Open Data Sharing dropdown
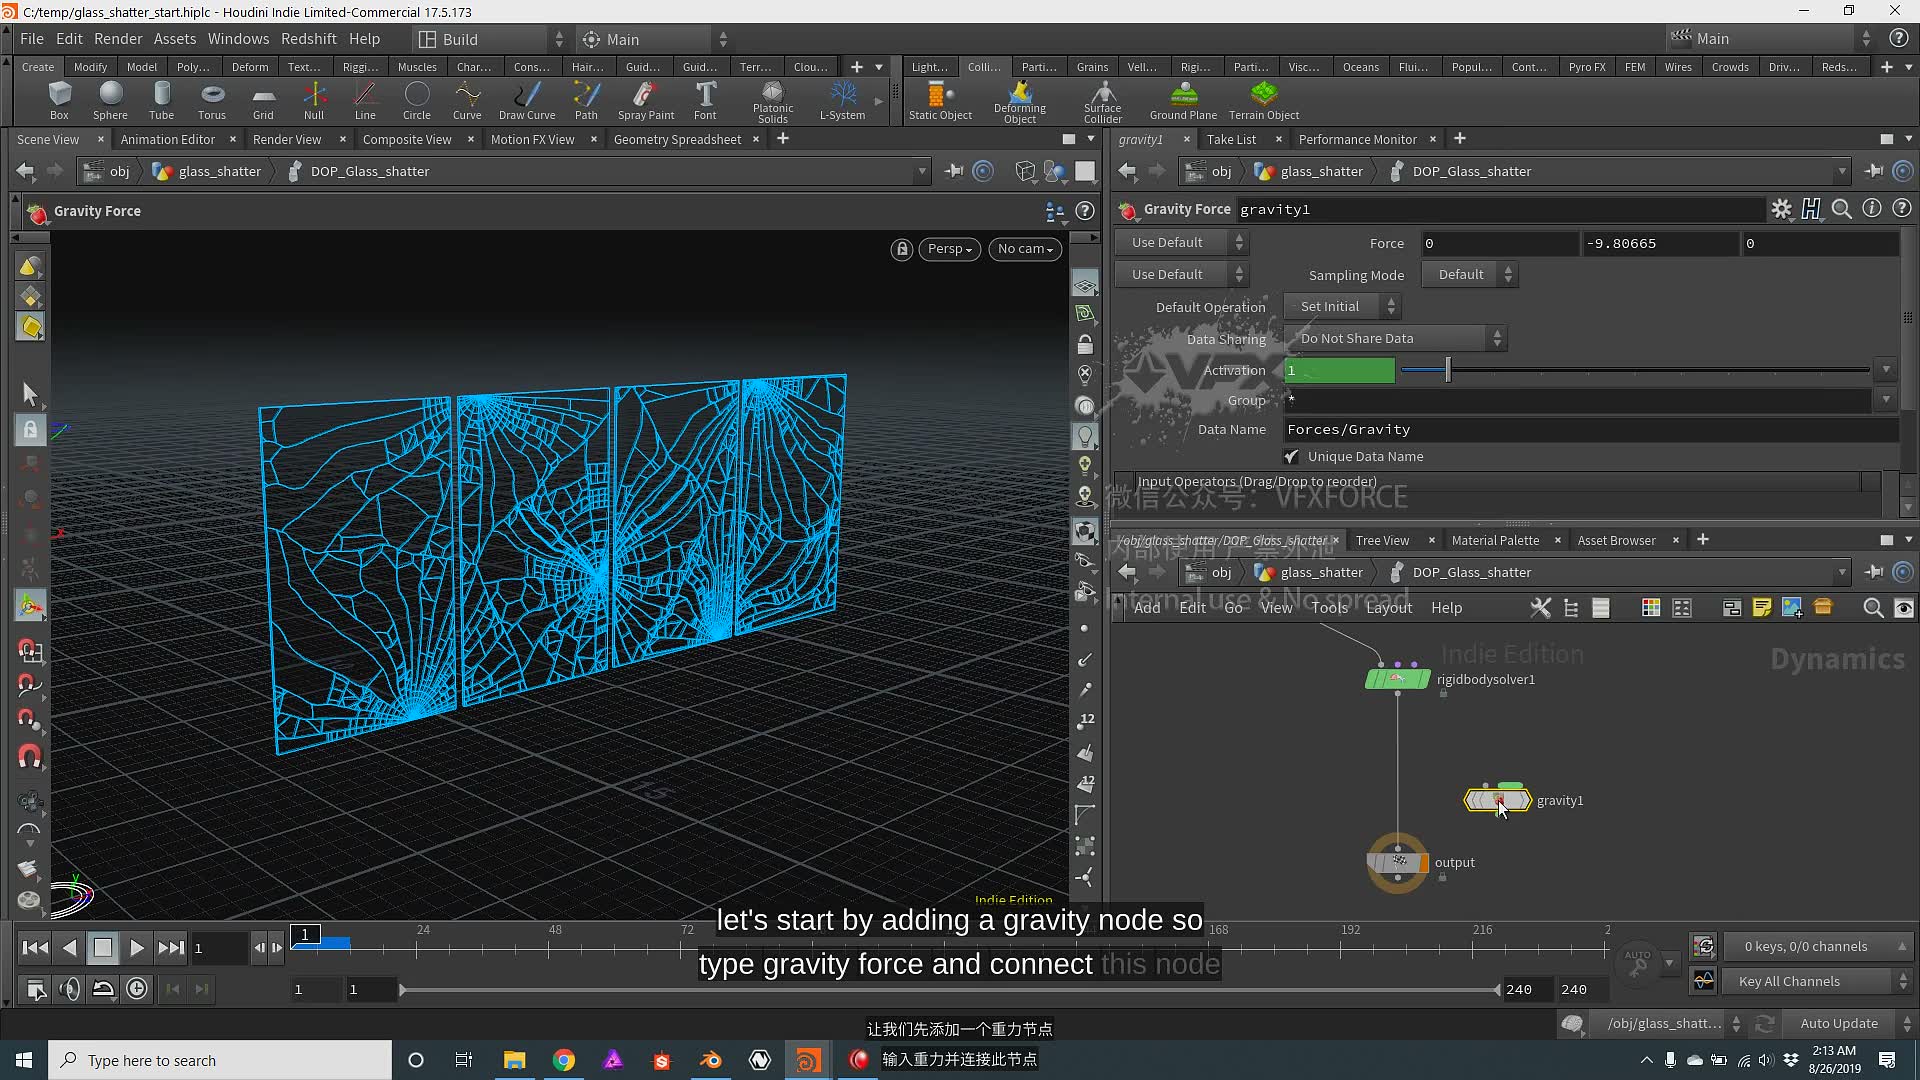Image resolution: width=1920 pixels, height=1080 pixels. tap(1395, 339)
